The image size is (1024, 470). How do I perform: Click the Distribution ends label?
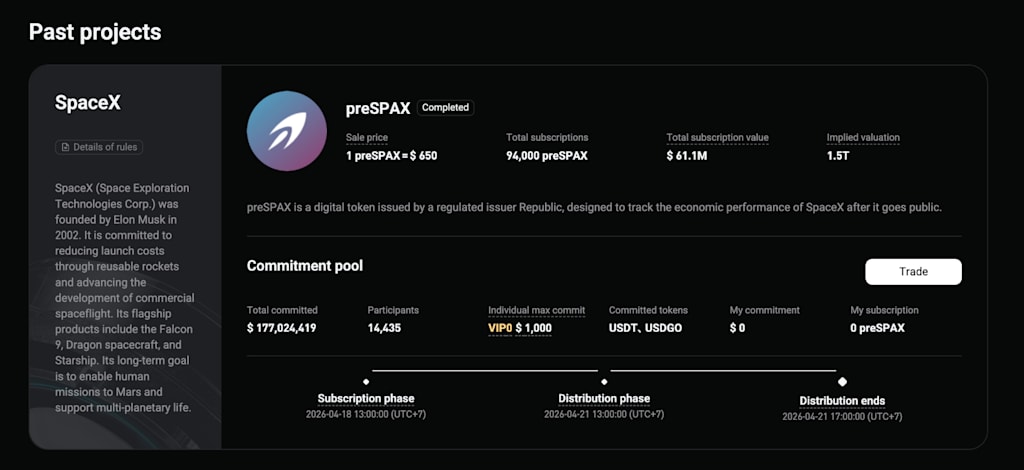coord(842,401)
